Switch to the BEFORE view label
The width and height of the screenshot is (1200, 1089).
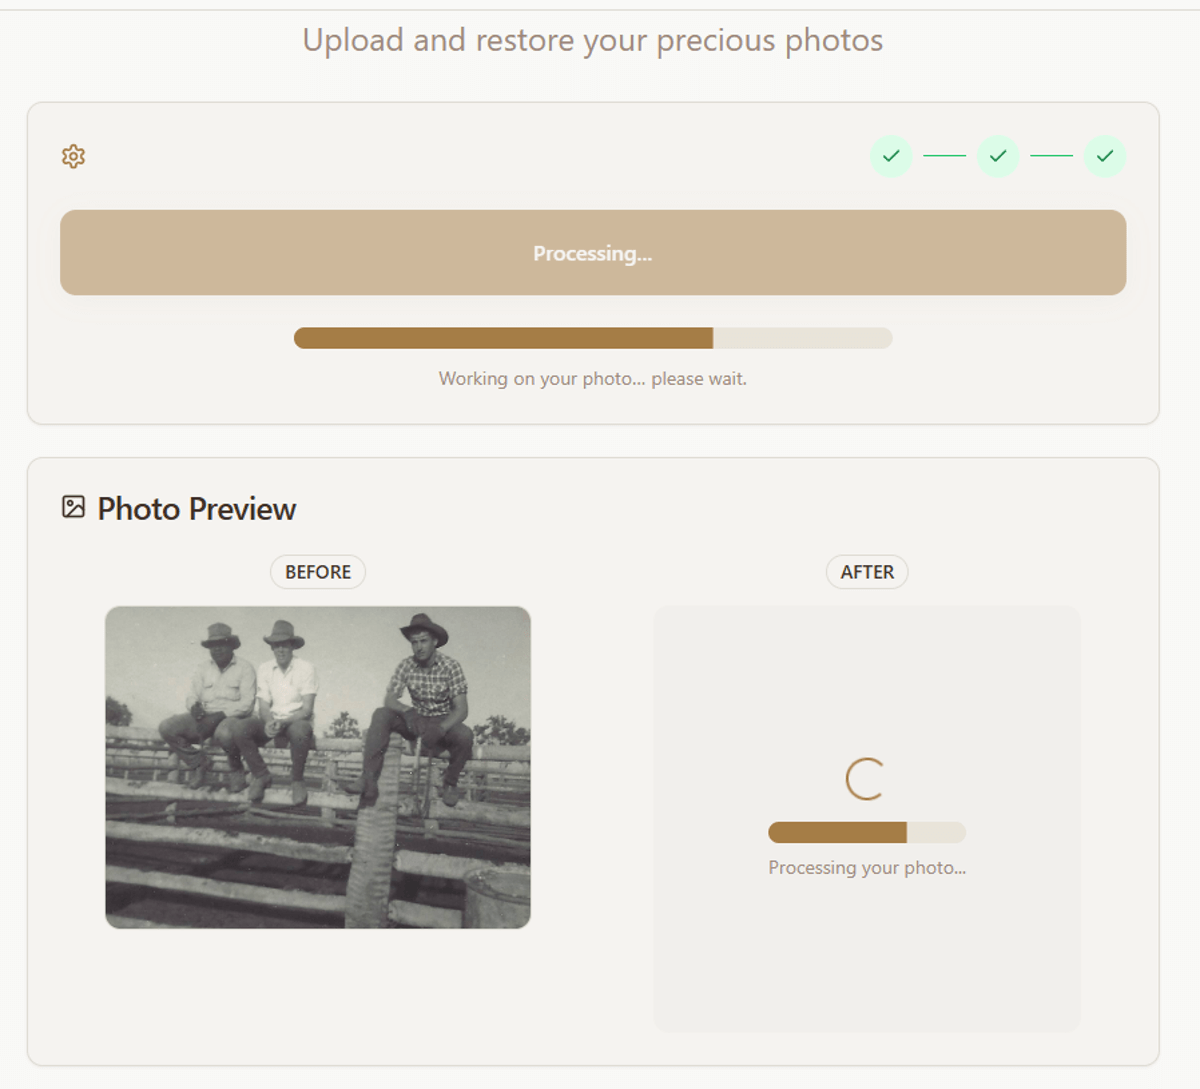(x=317, y=571)
